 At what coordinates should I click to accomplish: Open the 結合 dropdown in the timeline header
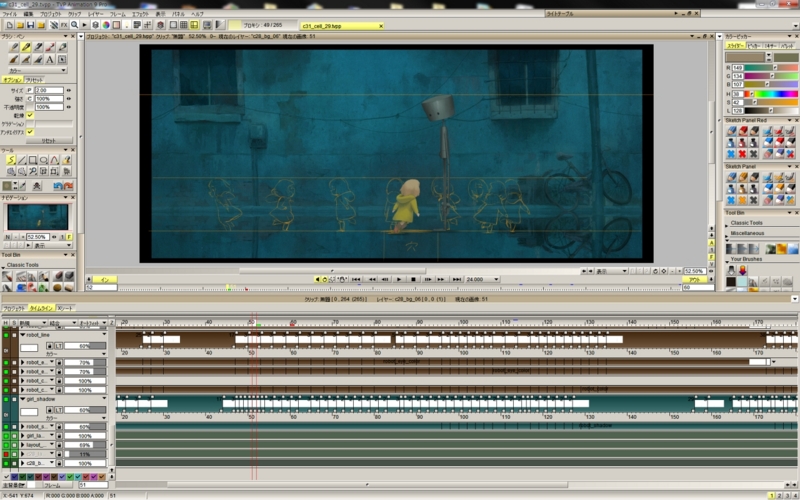coord(62,323)
